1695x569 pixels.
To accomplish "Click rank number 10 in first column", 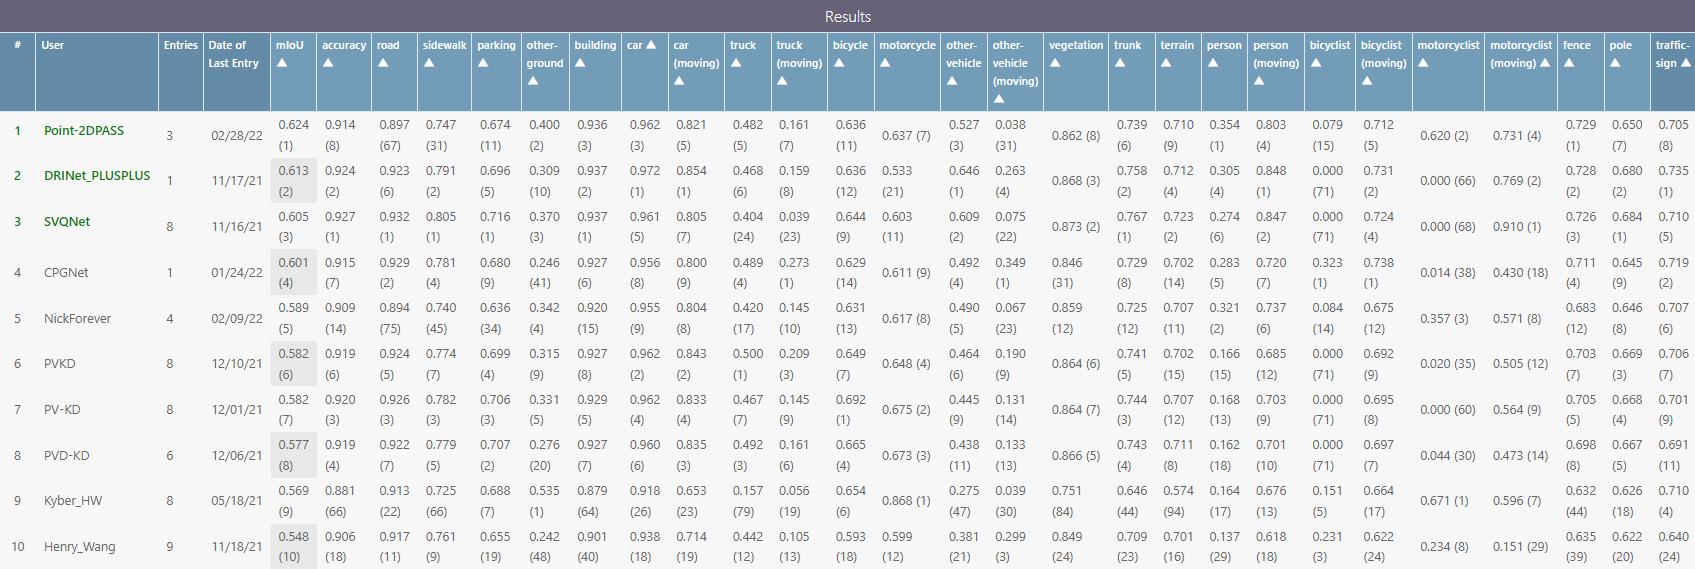I will coord(18,547).
